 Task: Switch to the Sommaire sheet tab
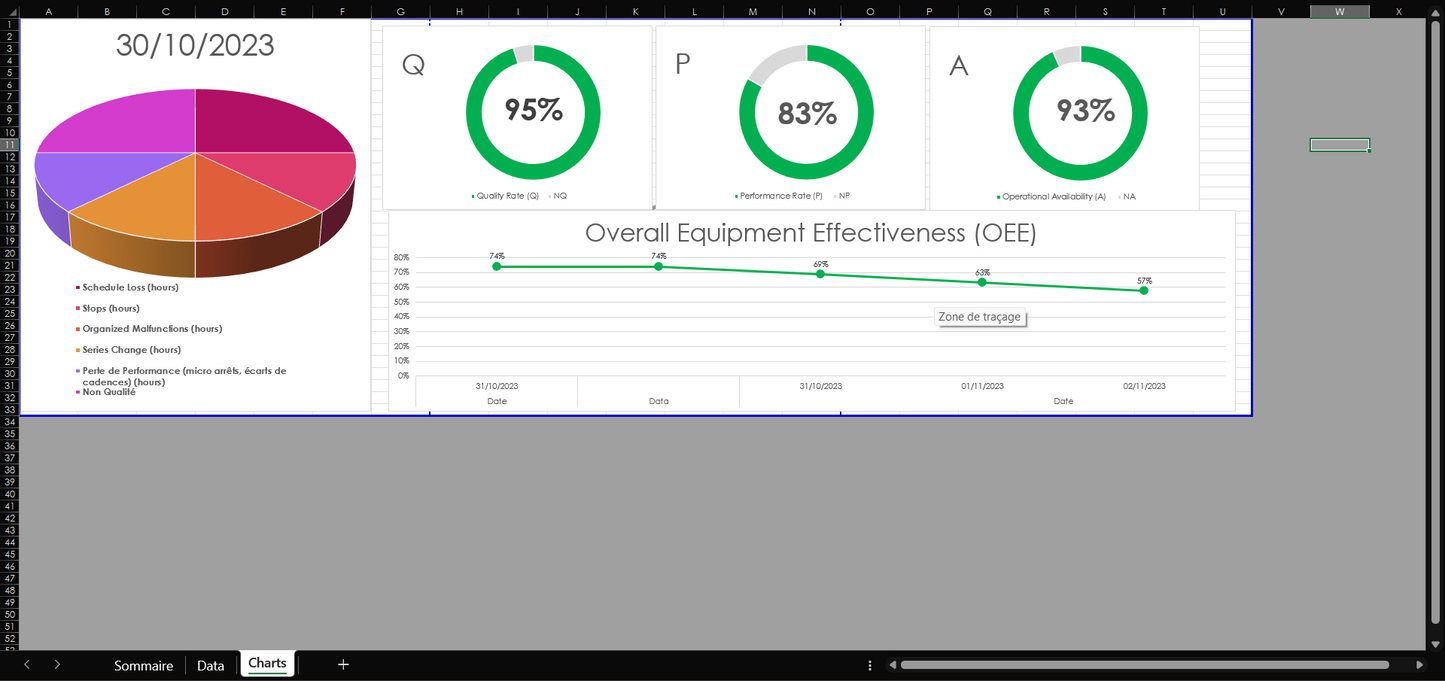point(143,665)
